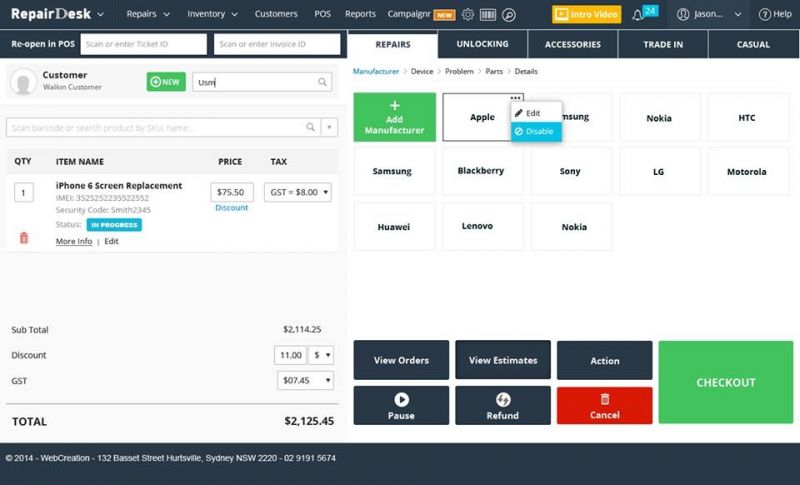Focus the Scan or enter Ticket ID field

[143, 44]
